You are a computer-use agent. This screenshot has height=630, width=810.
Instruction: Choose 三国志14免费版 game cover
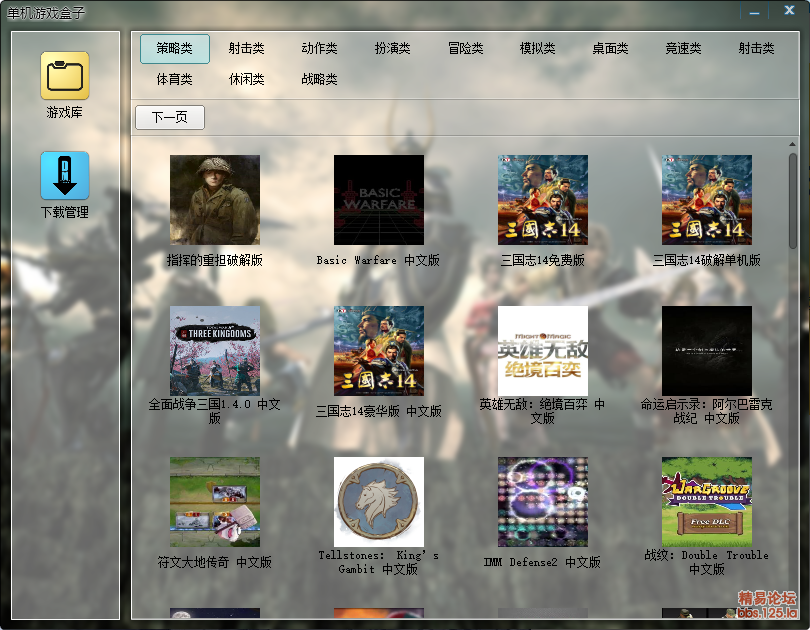pyautogui.click(x=543, y=200)
